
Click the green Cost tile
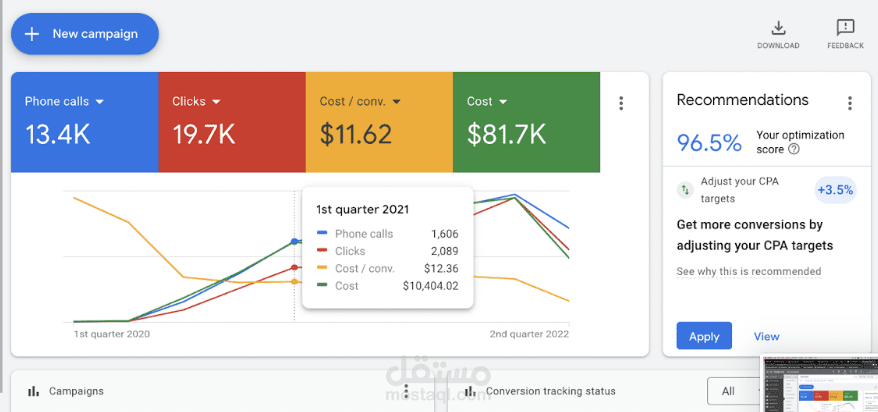526,122
